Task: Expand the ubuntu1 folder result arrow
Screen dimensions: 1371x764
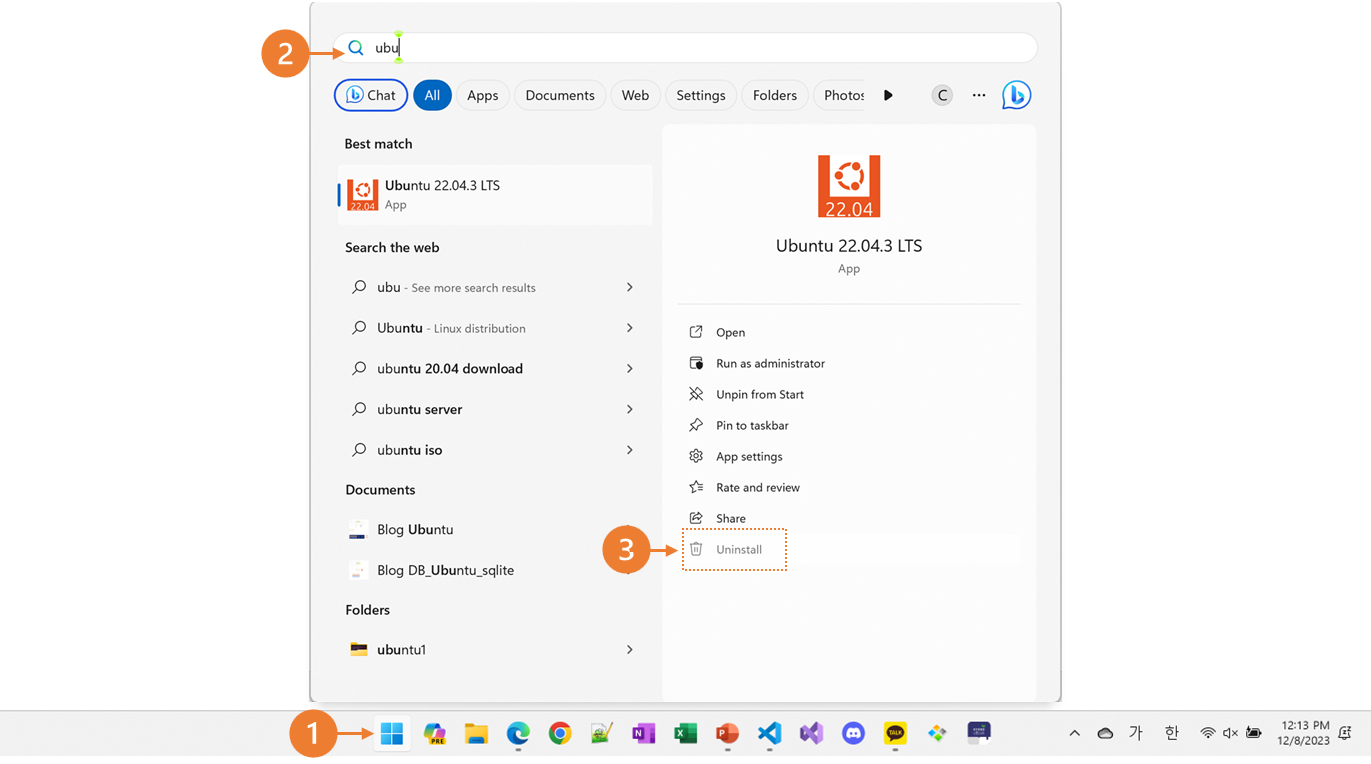Action: (x=630, y=650)
